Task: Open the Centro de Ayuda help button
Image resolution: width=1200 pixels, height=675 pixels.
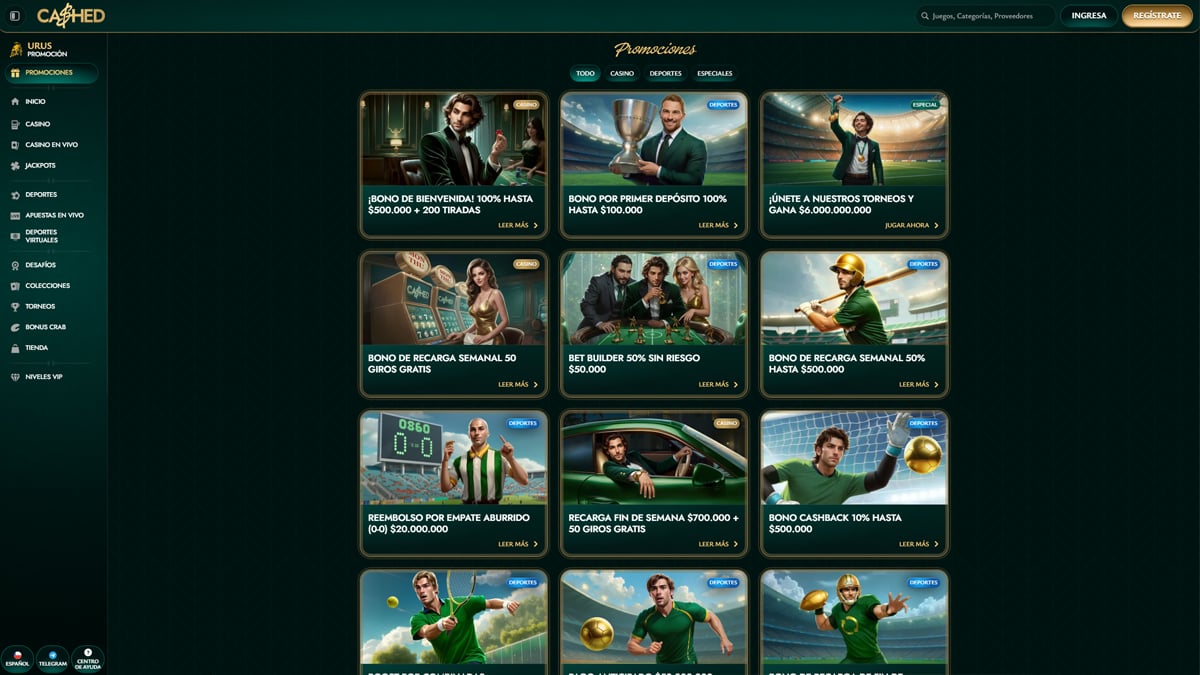Action: tap(88, 659)
